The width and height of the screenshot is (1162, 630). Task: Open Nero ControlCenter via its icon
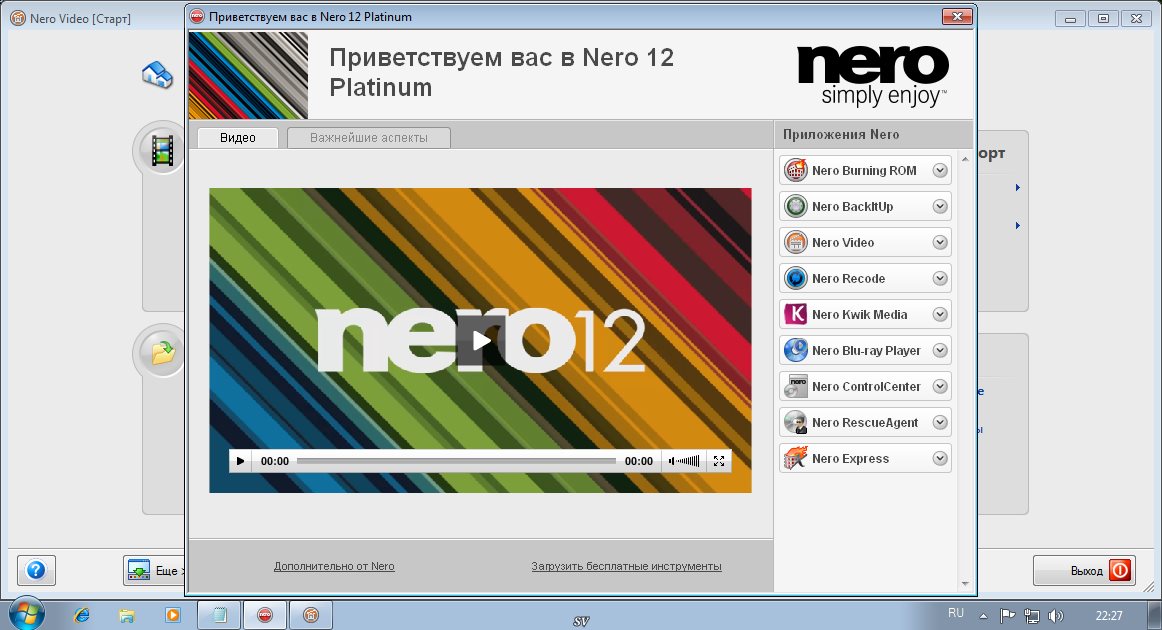pos(796,386)
